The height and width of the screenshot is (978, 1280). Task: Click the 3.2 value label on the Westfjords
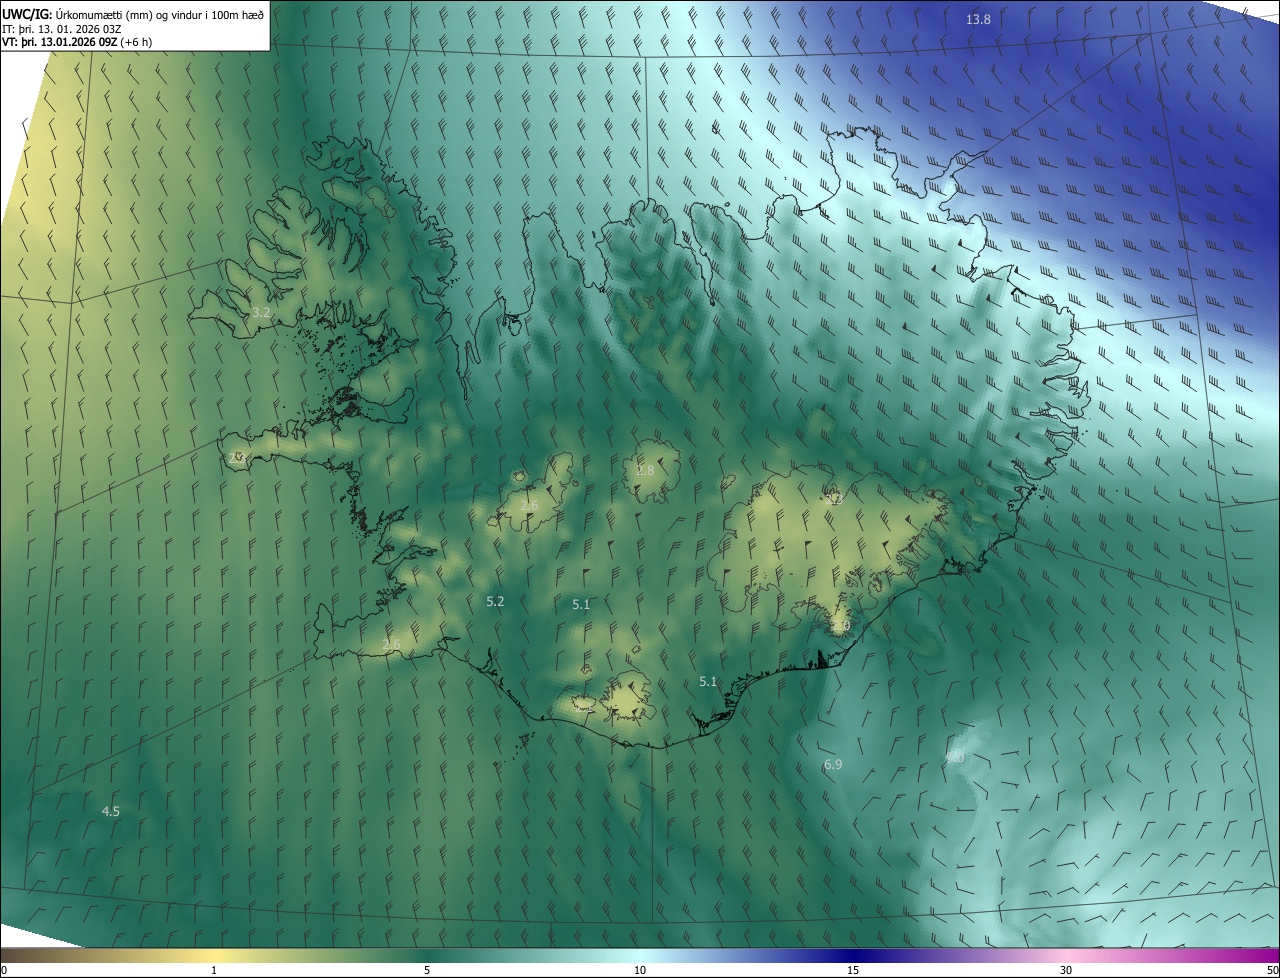[261, 312]
